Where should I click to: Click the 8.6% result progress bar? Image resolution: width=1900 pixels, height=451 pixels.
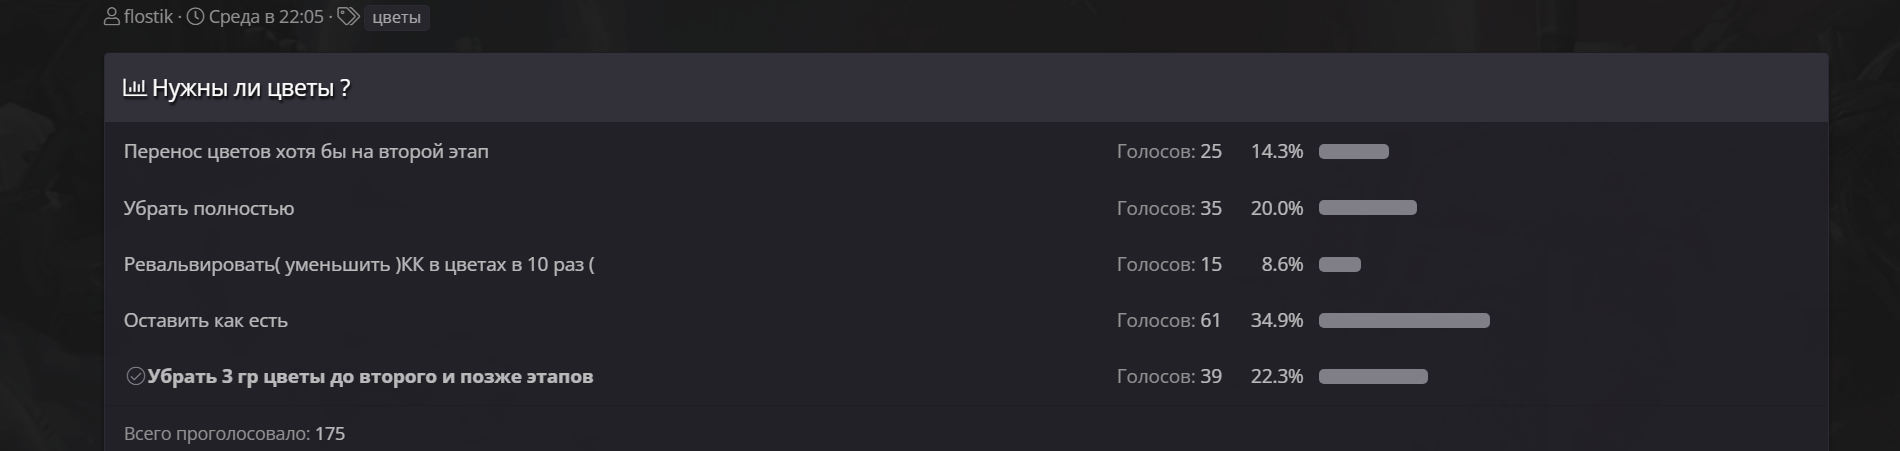tap(1340, 265)
